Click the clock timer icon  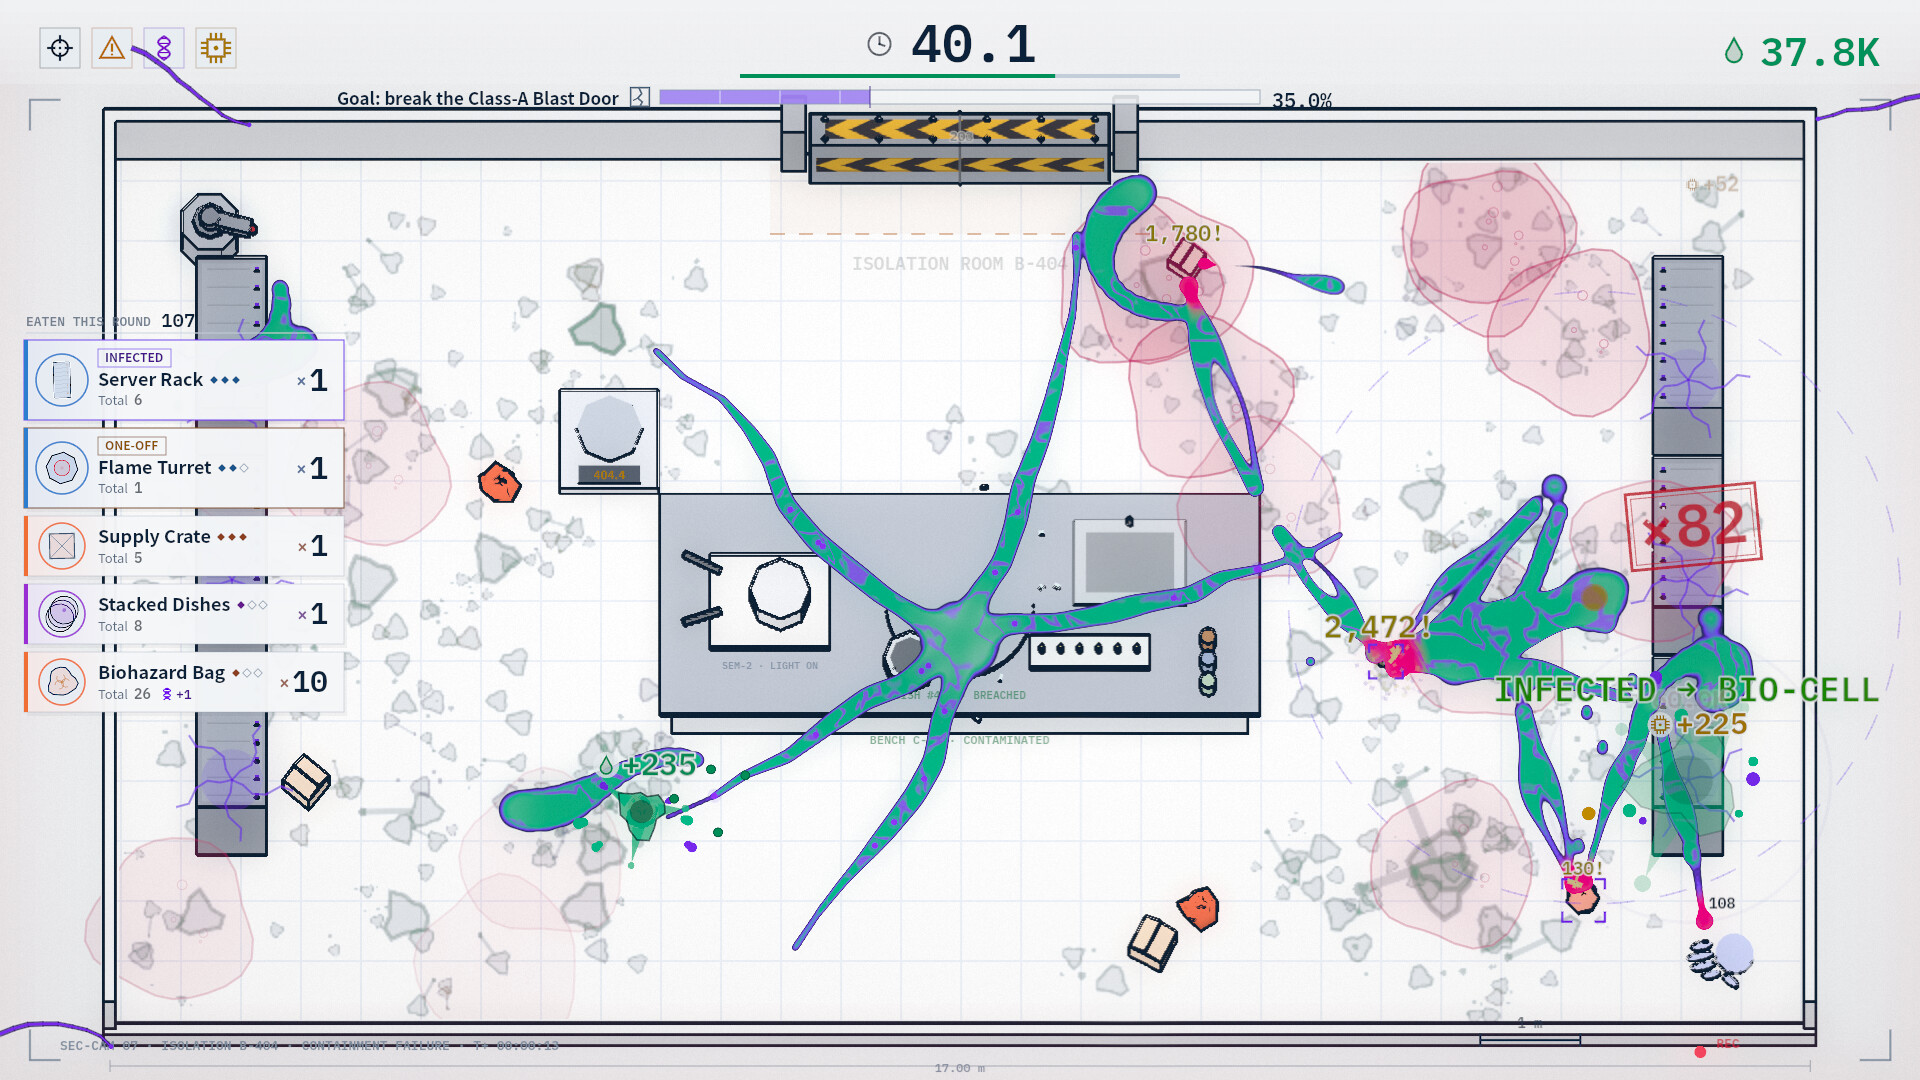[879, 44]
